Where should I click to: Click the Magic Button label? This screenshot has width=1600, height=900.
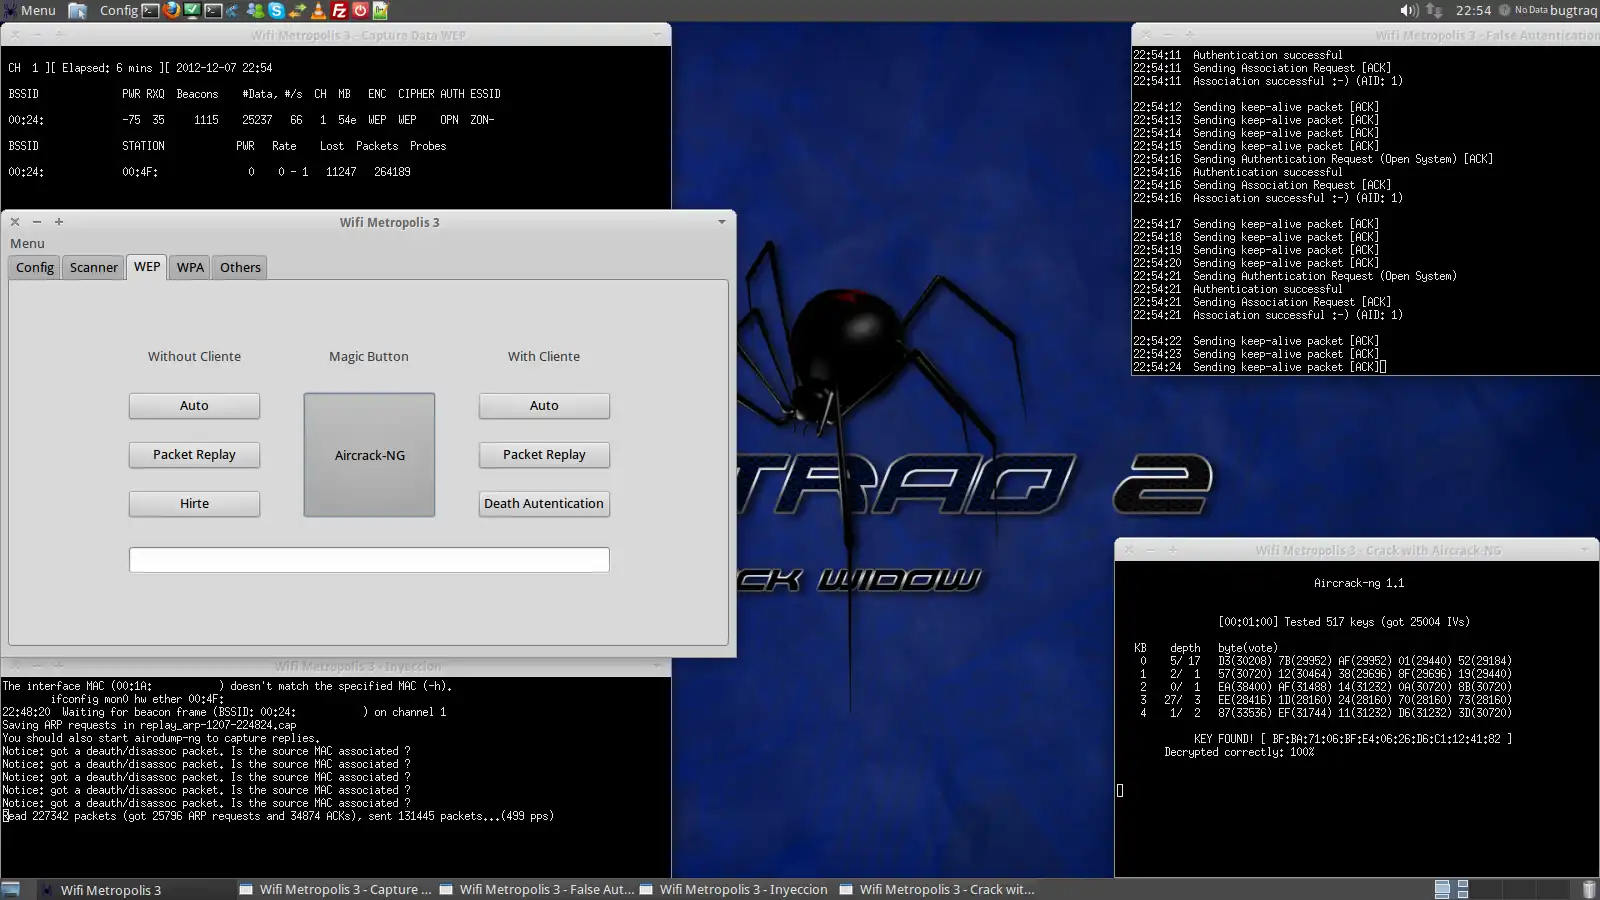pyautogui.click(x=369, y=356)
